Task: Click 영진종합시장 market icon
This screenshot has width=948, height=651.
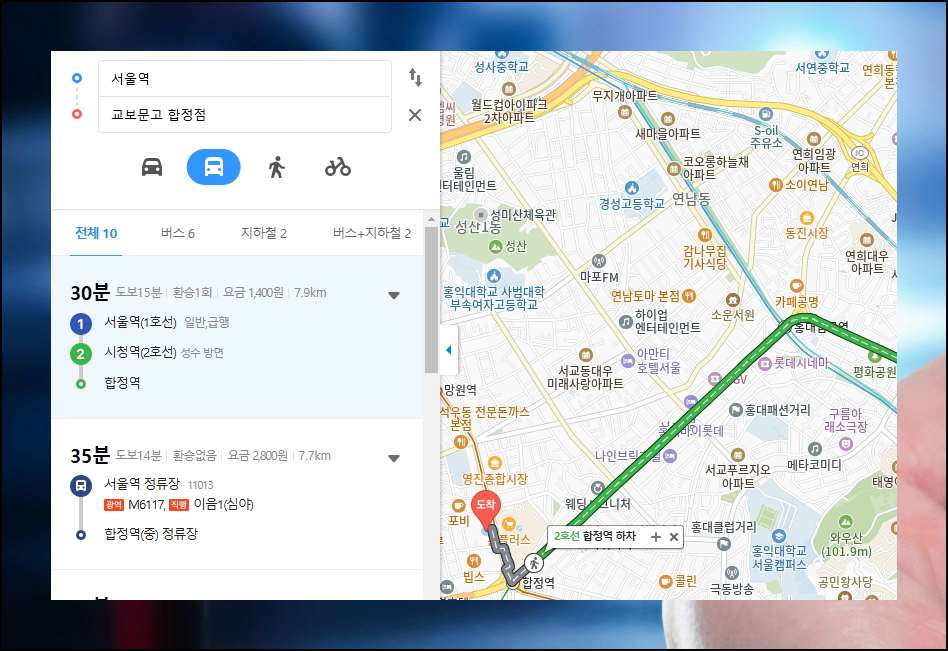Action: [x=495, y=464]
